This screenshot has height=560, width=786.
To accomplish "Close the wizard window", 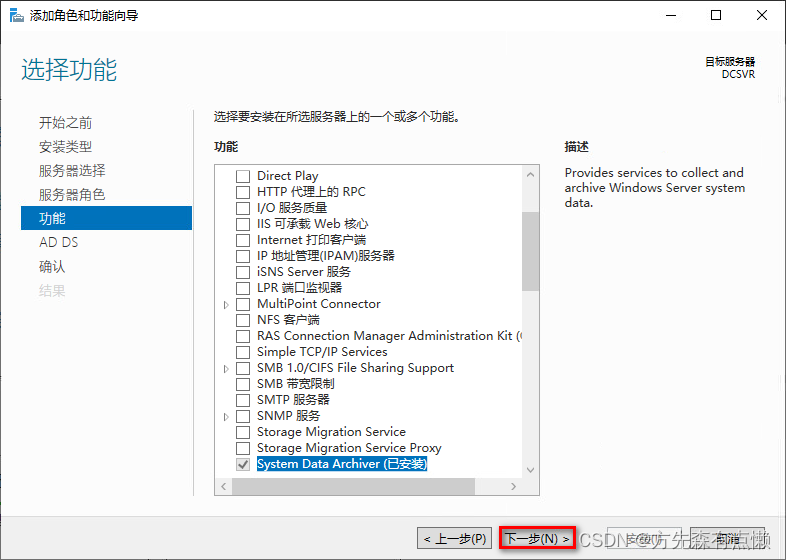I will click(762, 16).
